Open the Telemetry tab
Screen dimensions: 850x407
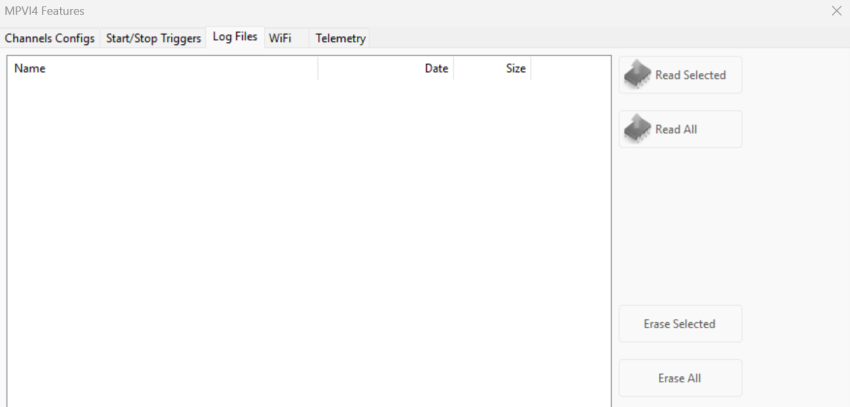340,38
